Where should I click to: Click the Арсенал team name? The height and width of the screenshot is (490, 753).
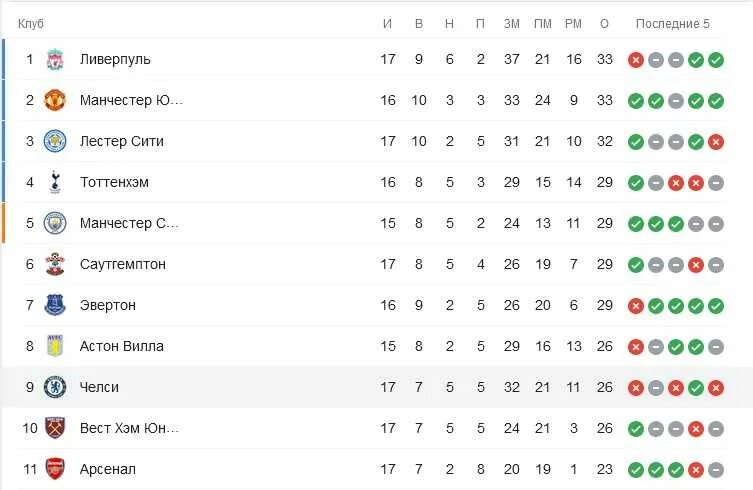[x=108, y=469]
